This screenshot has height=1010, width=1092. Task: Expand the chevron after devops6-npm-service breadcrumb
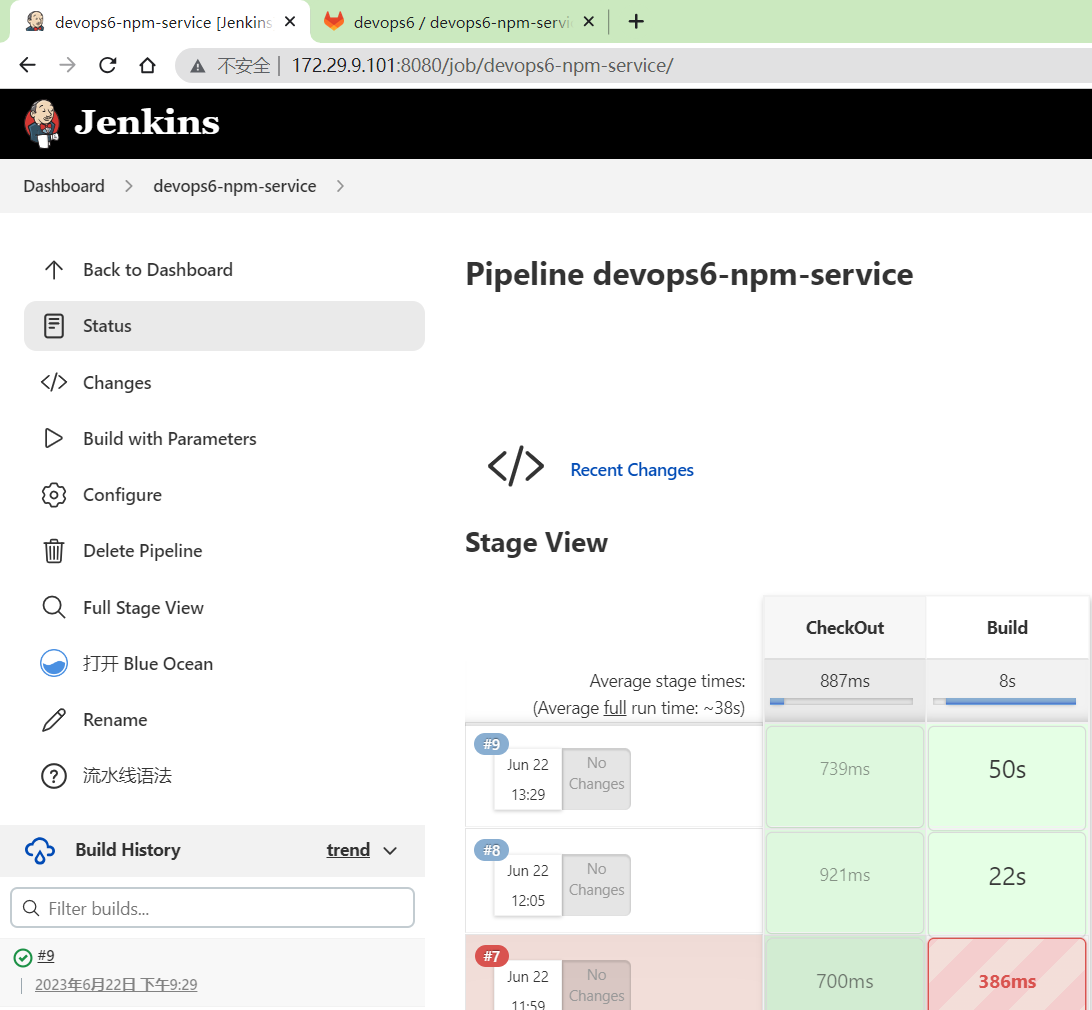point(340,186)
